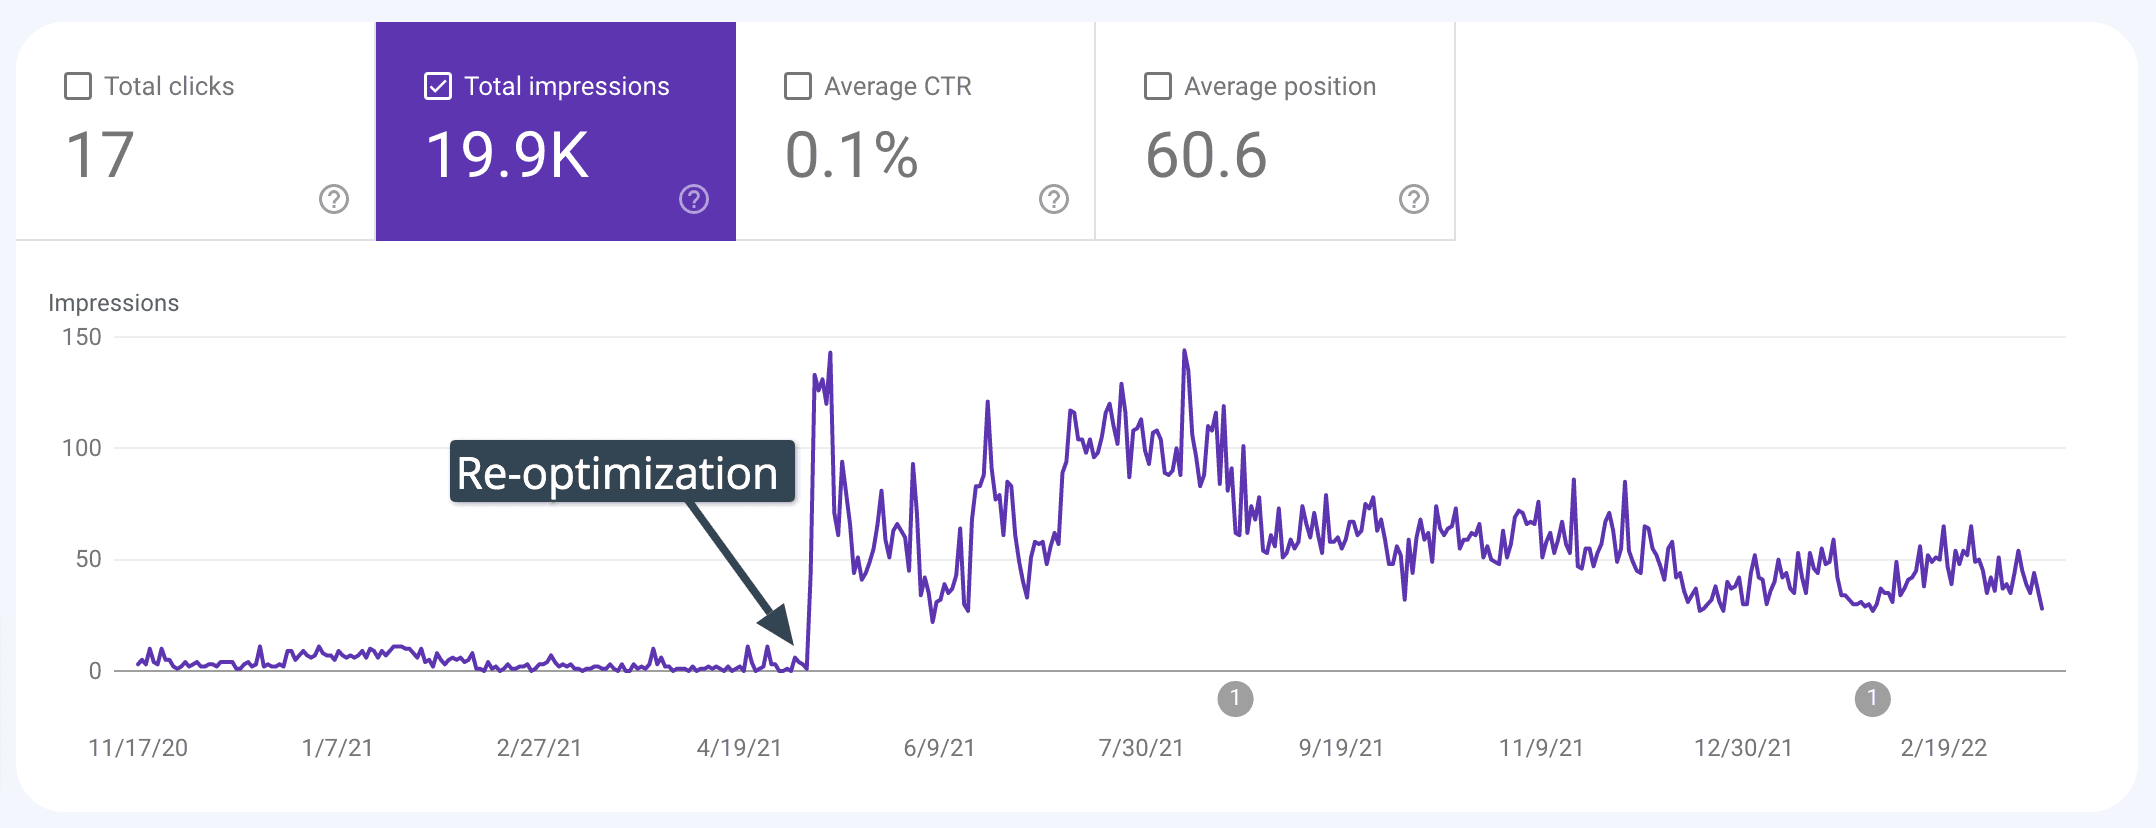Select the 0.1% average CTR value

(851, 156)
